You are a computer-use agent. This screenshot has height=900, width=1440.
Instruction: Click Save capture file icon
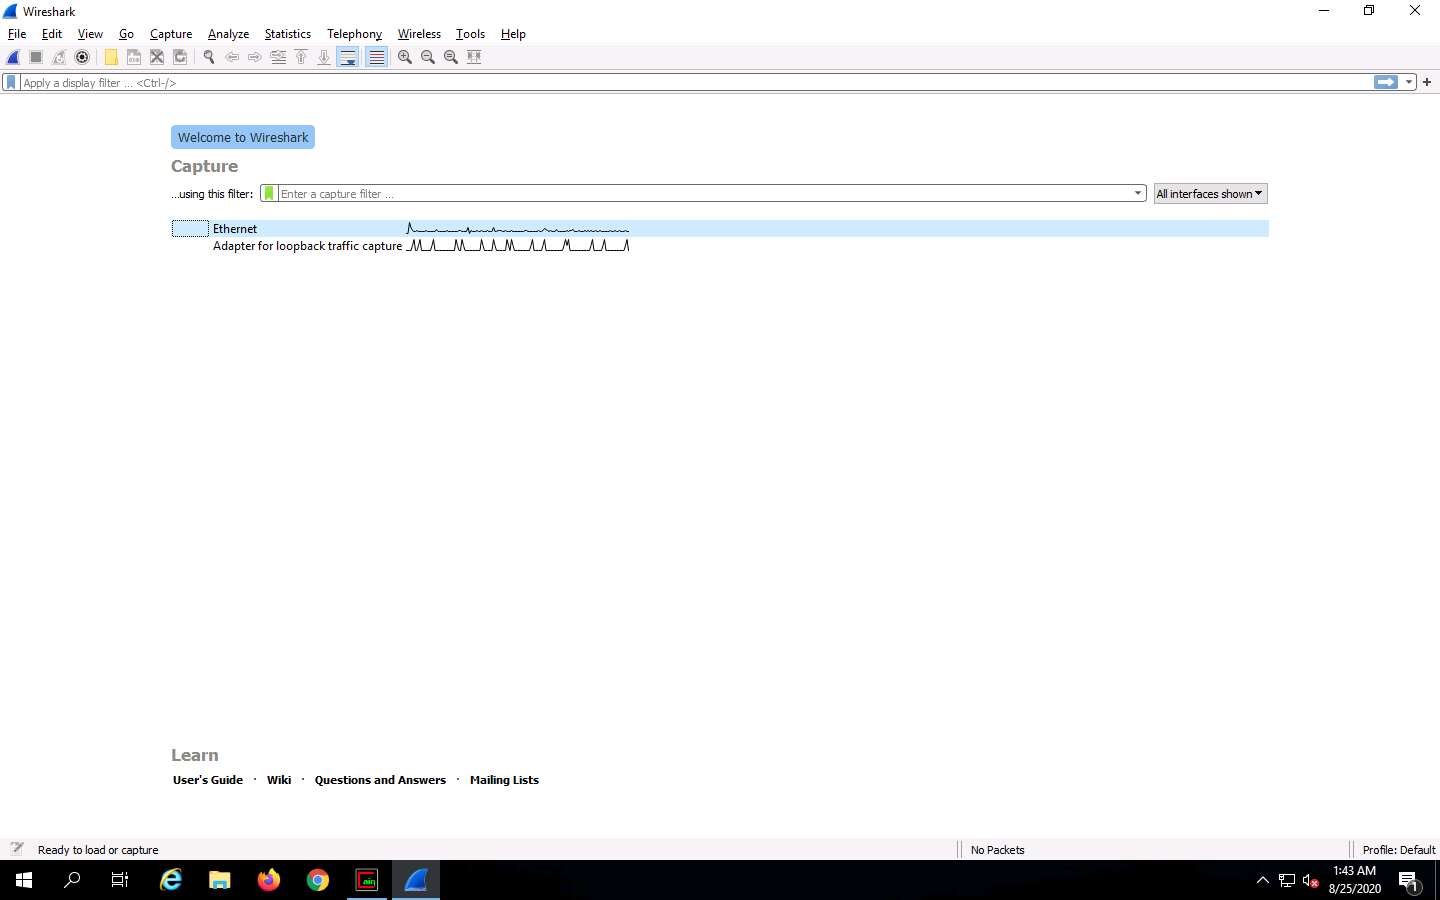click(x=134, y=57)
